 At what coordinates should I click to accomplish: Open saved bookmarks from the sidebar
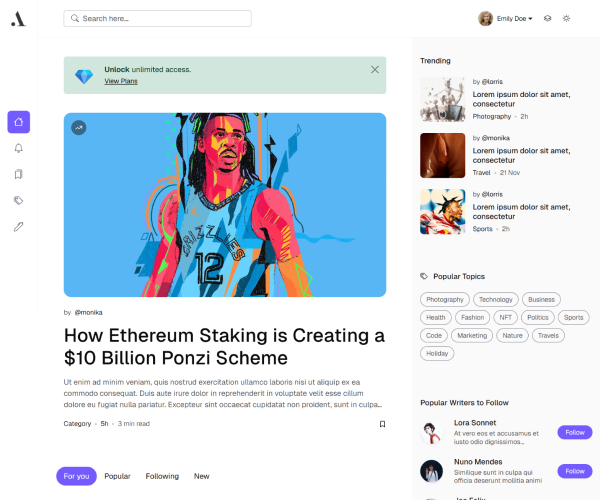pyautogui.click(x=18, y=174)
